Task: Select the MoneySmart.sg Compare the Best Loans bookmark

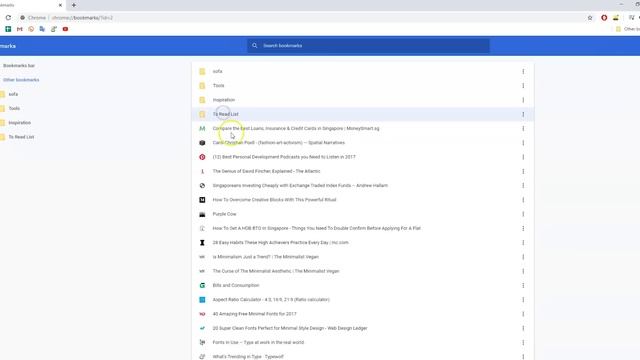Action: (362, 129)
